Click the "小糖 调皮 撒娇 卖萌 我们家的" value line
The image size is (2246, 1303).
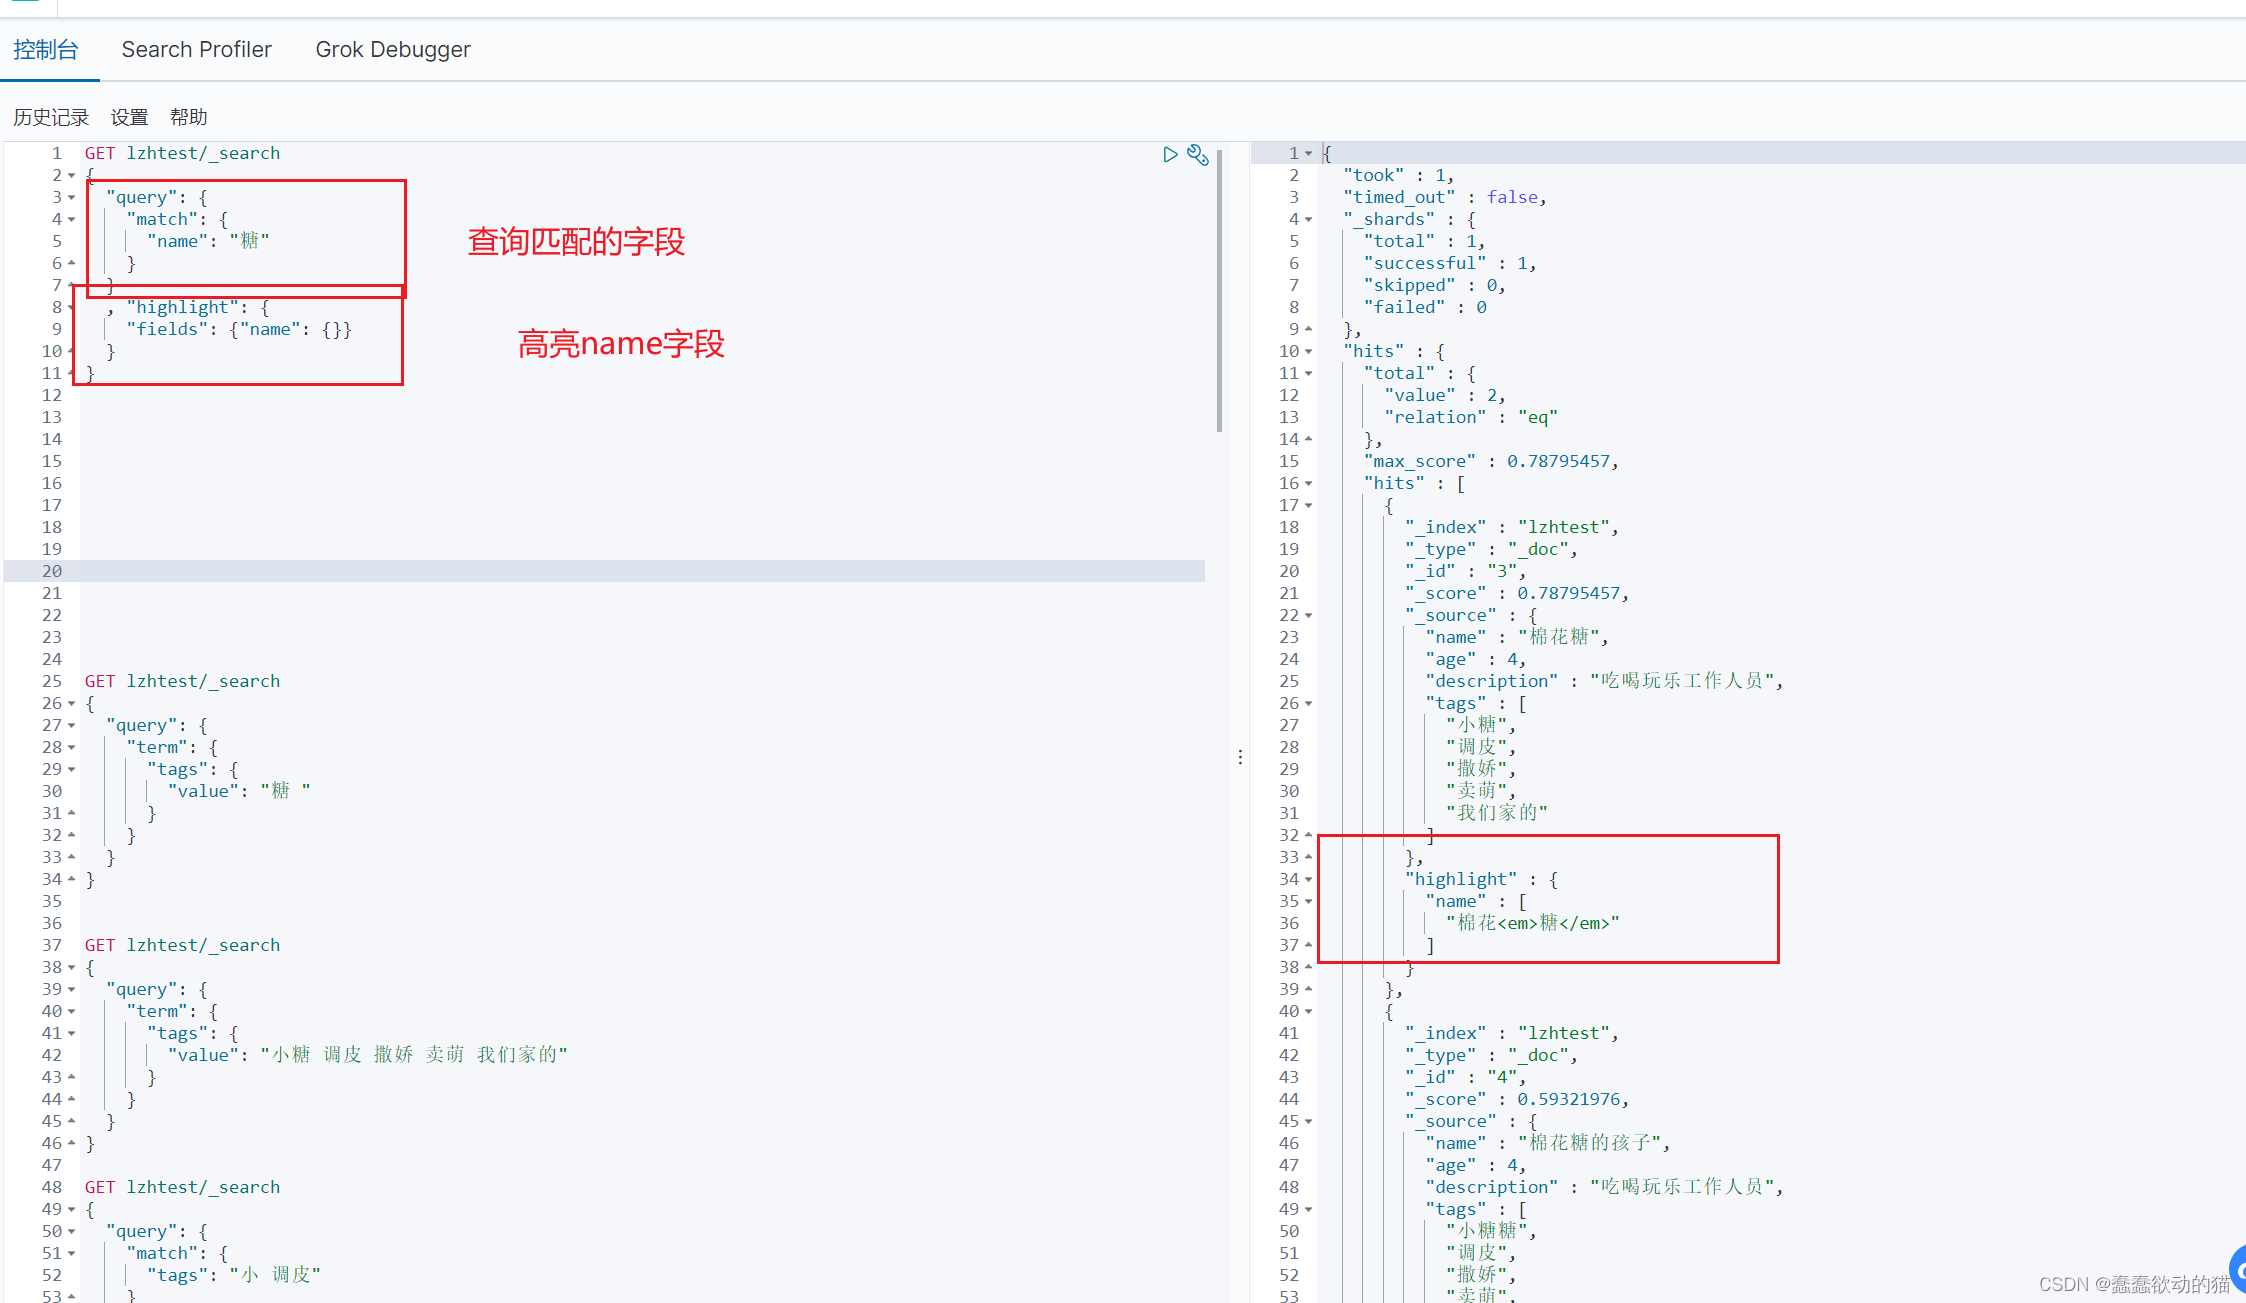[x=367, y=1055]
